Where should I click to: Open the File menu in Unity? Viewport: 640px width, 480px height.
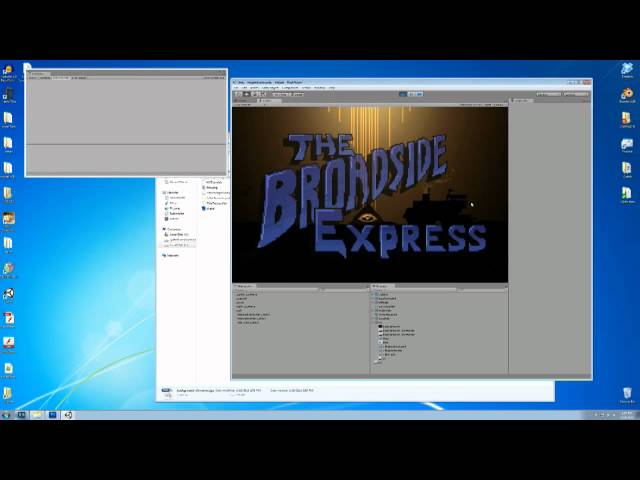[x=236, y=88]
